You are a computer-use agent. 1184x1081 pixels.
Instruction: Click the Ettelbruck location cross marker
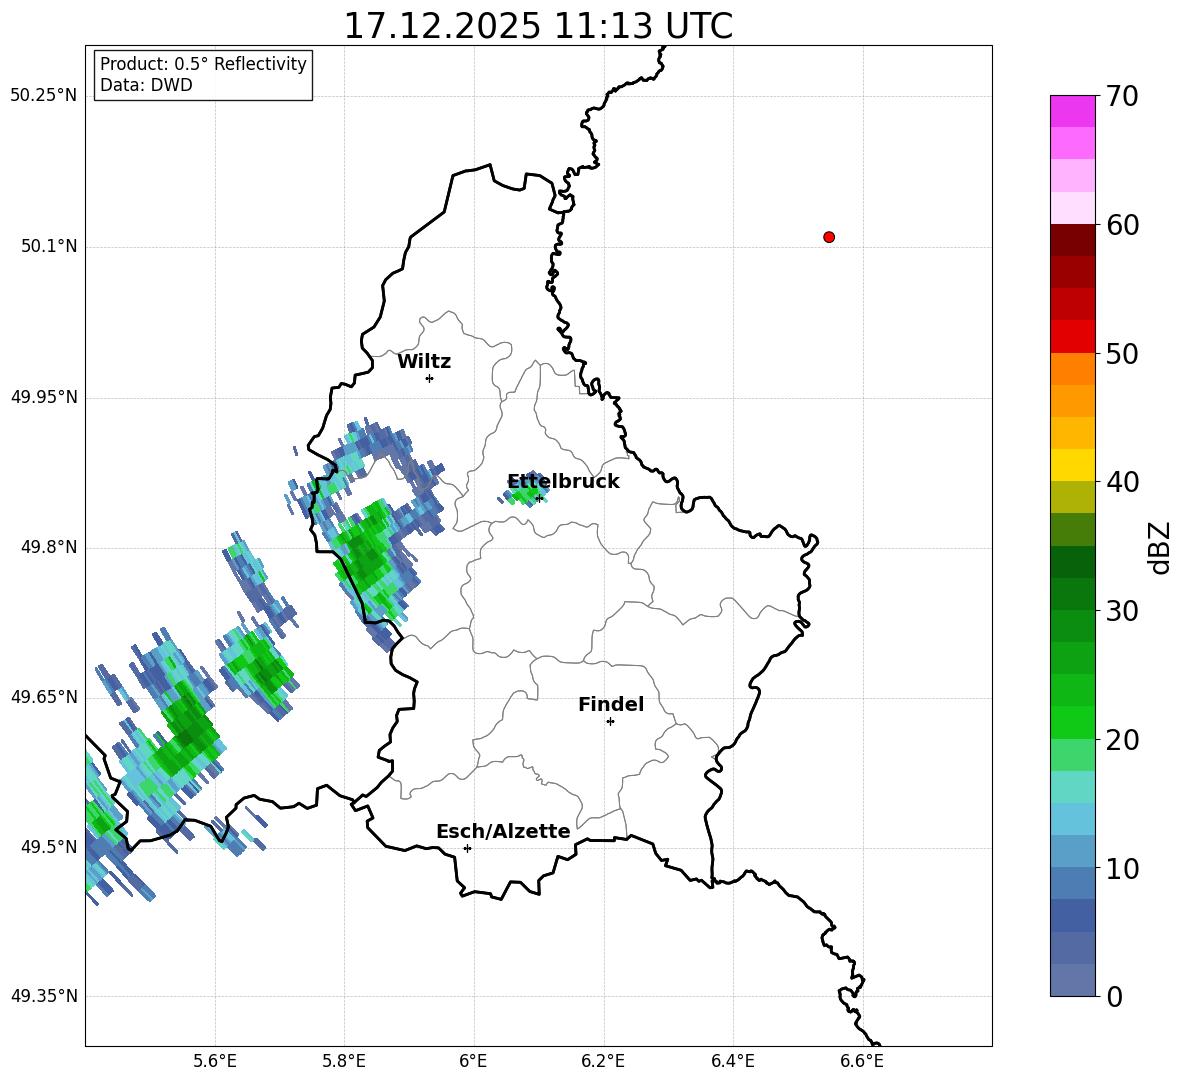coord(538,498)
